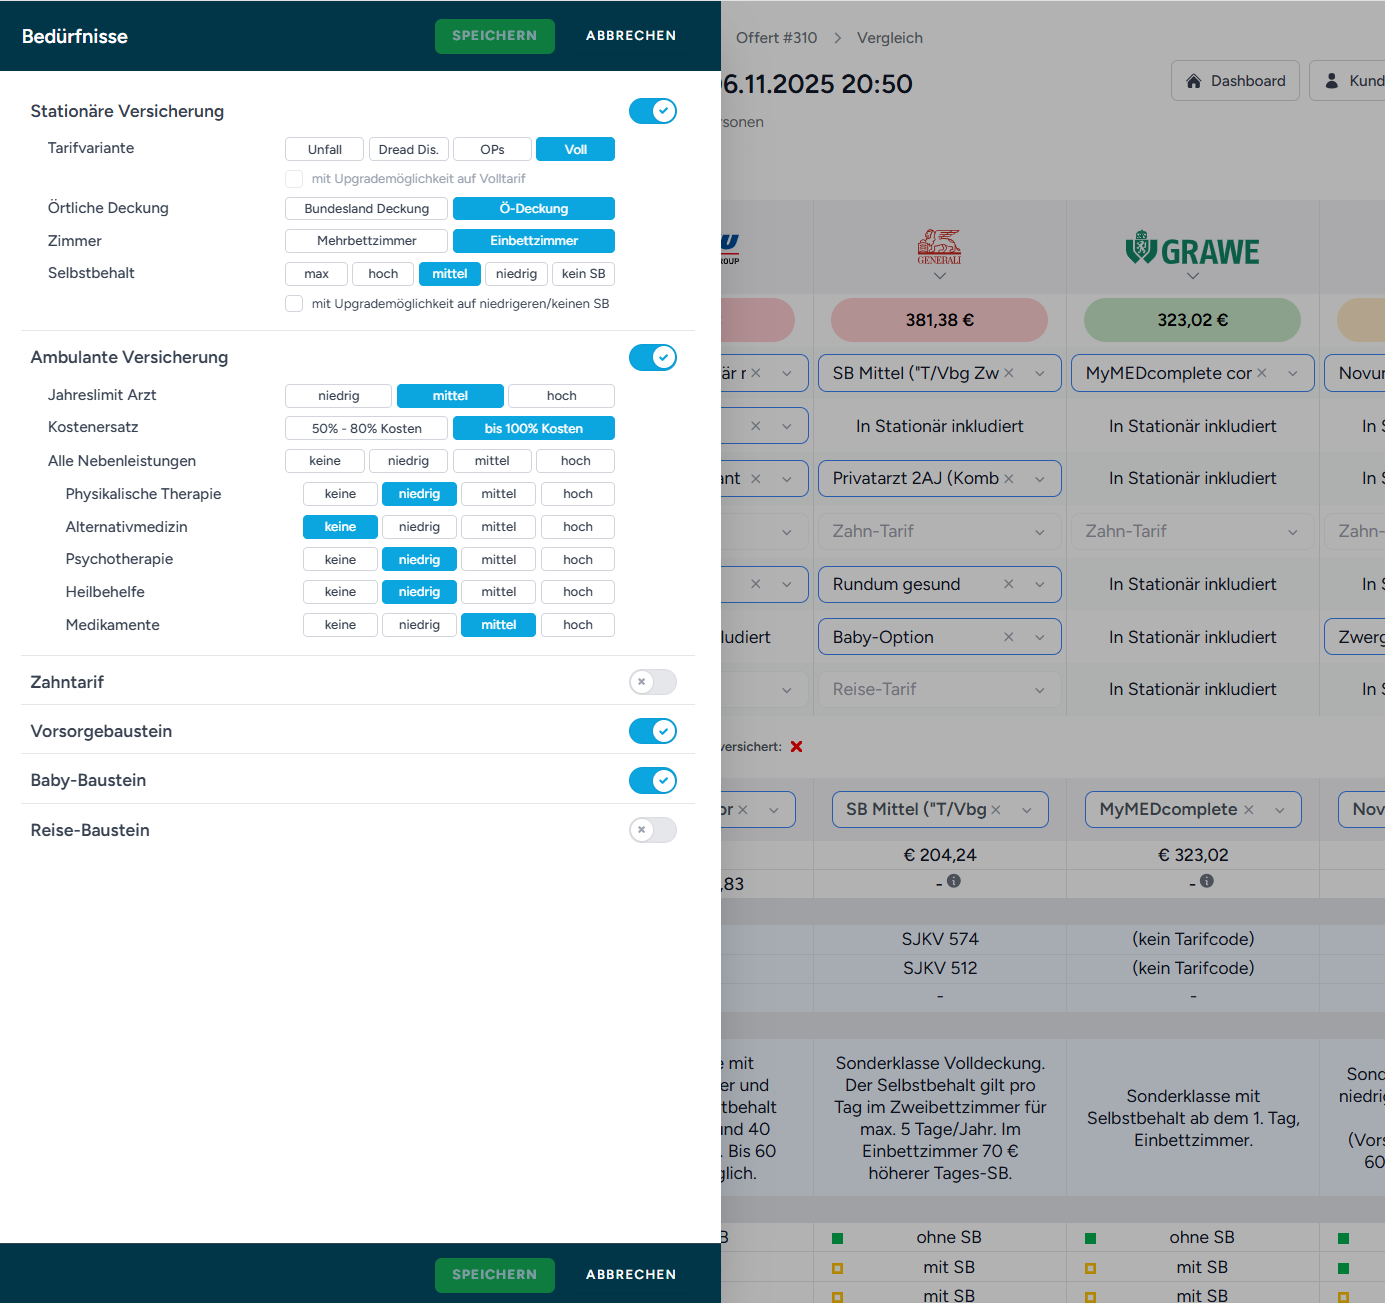The width and height of the screenshot is (1385, 1303).
Task: Remove the Baby-Option selection via X icon
Action: [1008, 637]
